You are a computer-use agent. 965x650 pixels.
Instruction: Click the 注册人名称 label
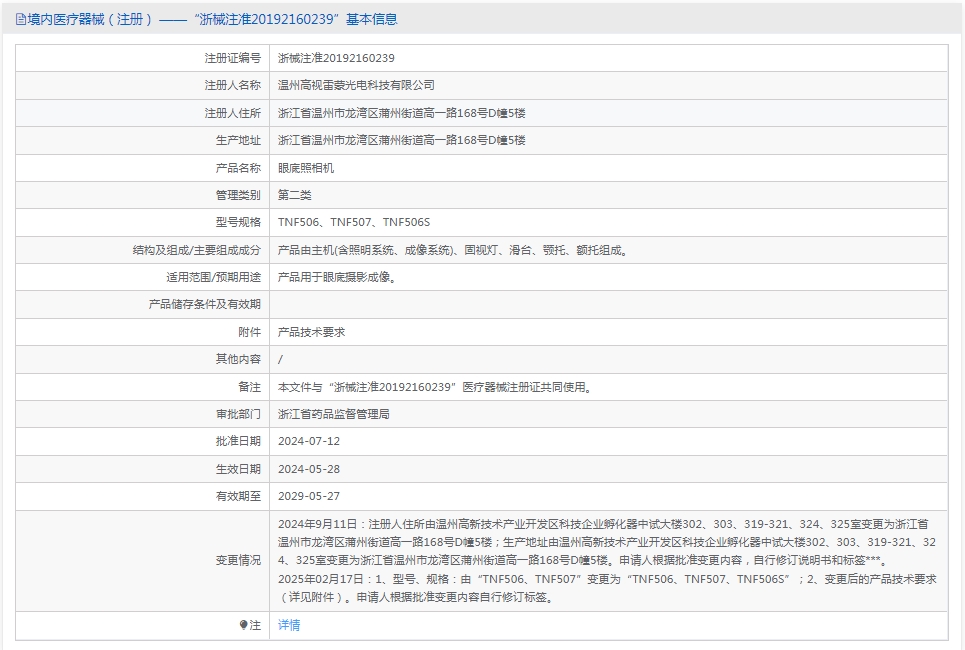(x=233, y=86)
